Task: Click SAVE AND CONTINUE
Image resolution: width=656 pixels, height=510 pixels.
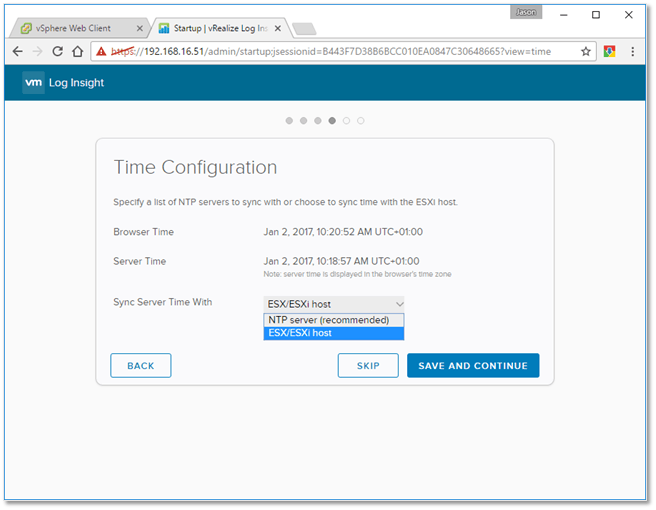Action: (473, 366)
